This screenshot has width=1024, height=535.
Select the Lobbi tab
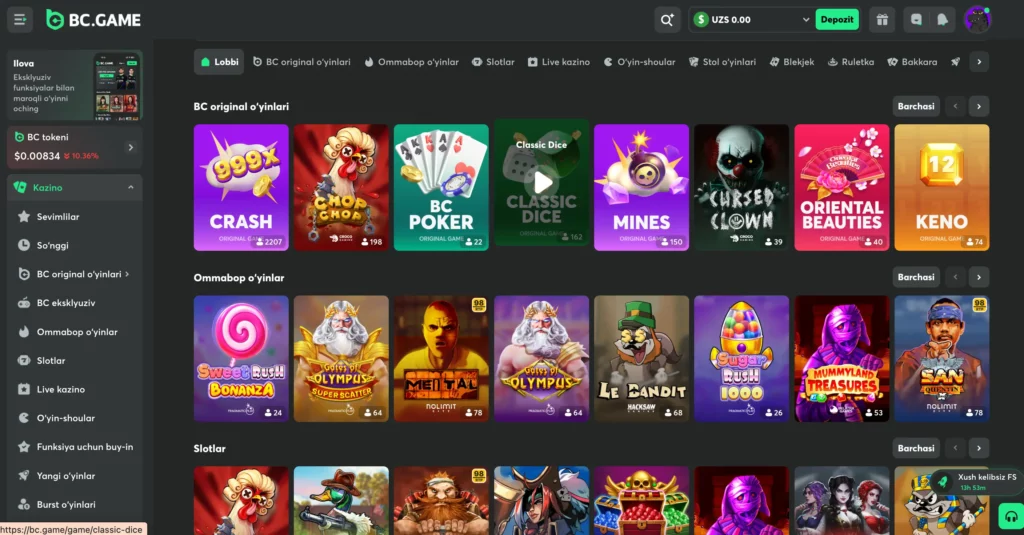pos(219,61)
